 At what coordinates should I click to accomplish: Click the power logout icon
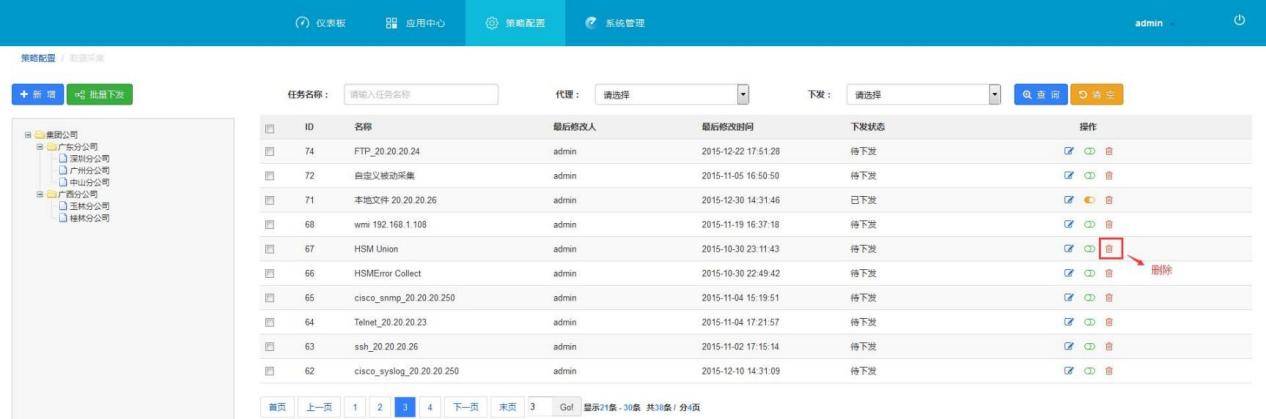[x=1240, y=21]
